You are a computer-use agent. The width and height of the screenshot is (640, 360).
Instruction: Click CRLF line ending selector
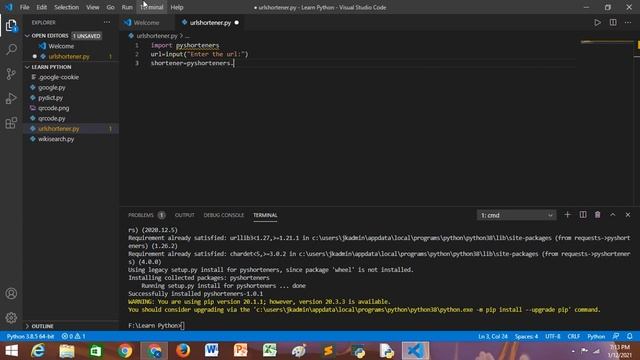tap(573, 336)
